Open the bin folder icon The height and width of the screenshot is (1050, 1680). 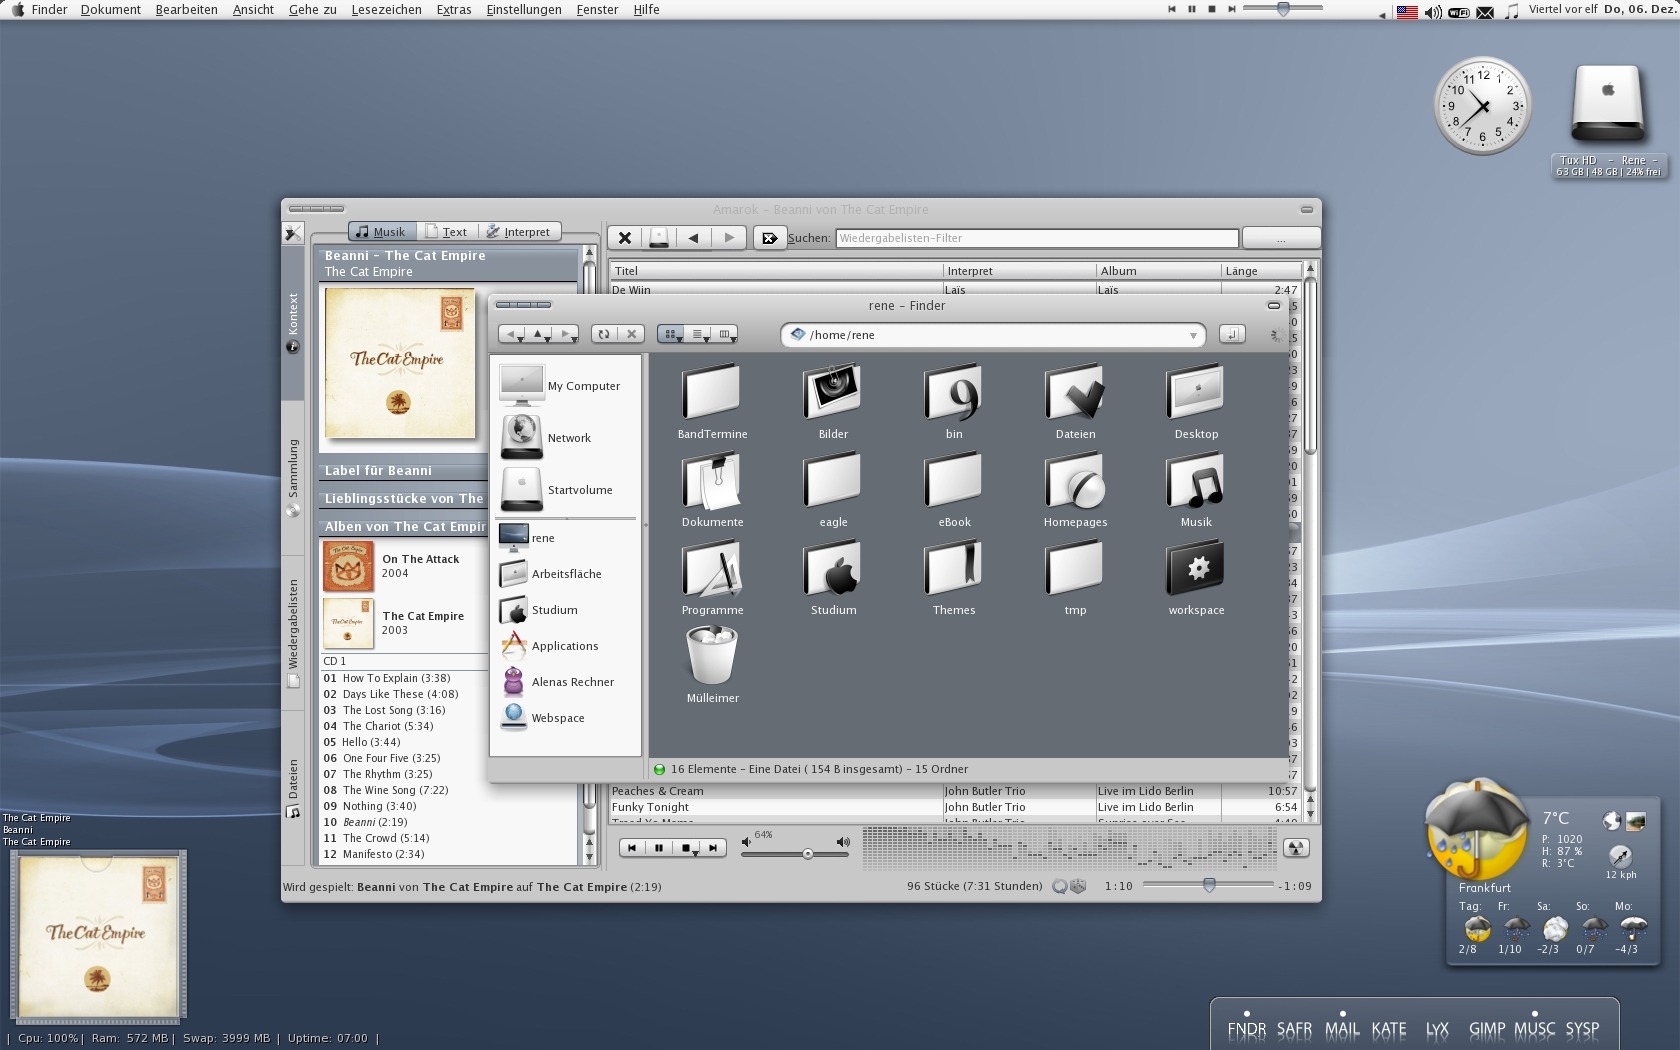tap(953, 392)
